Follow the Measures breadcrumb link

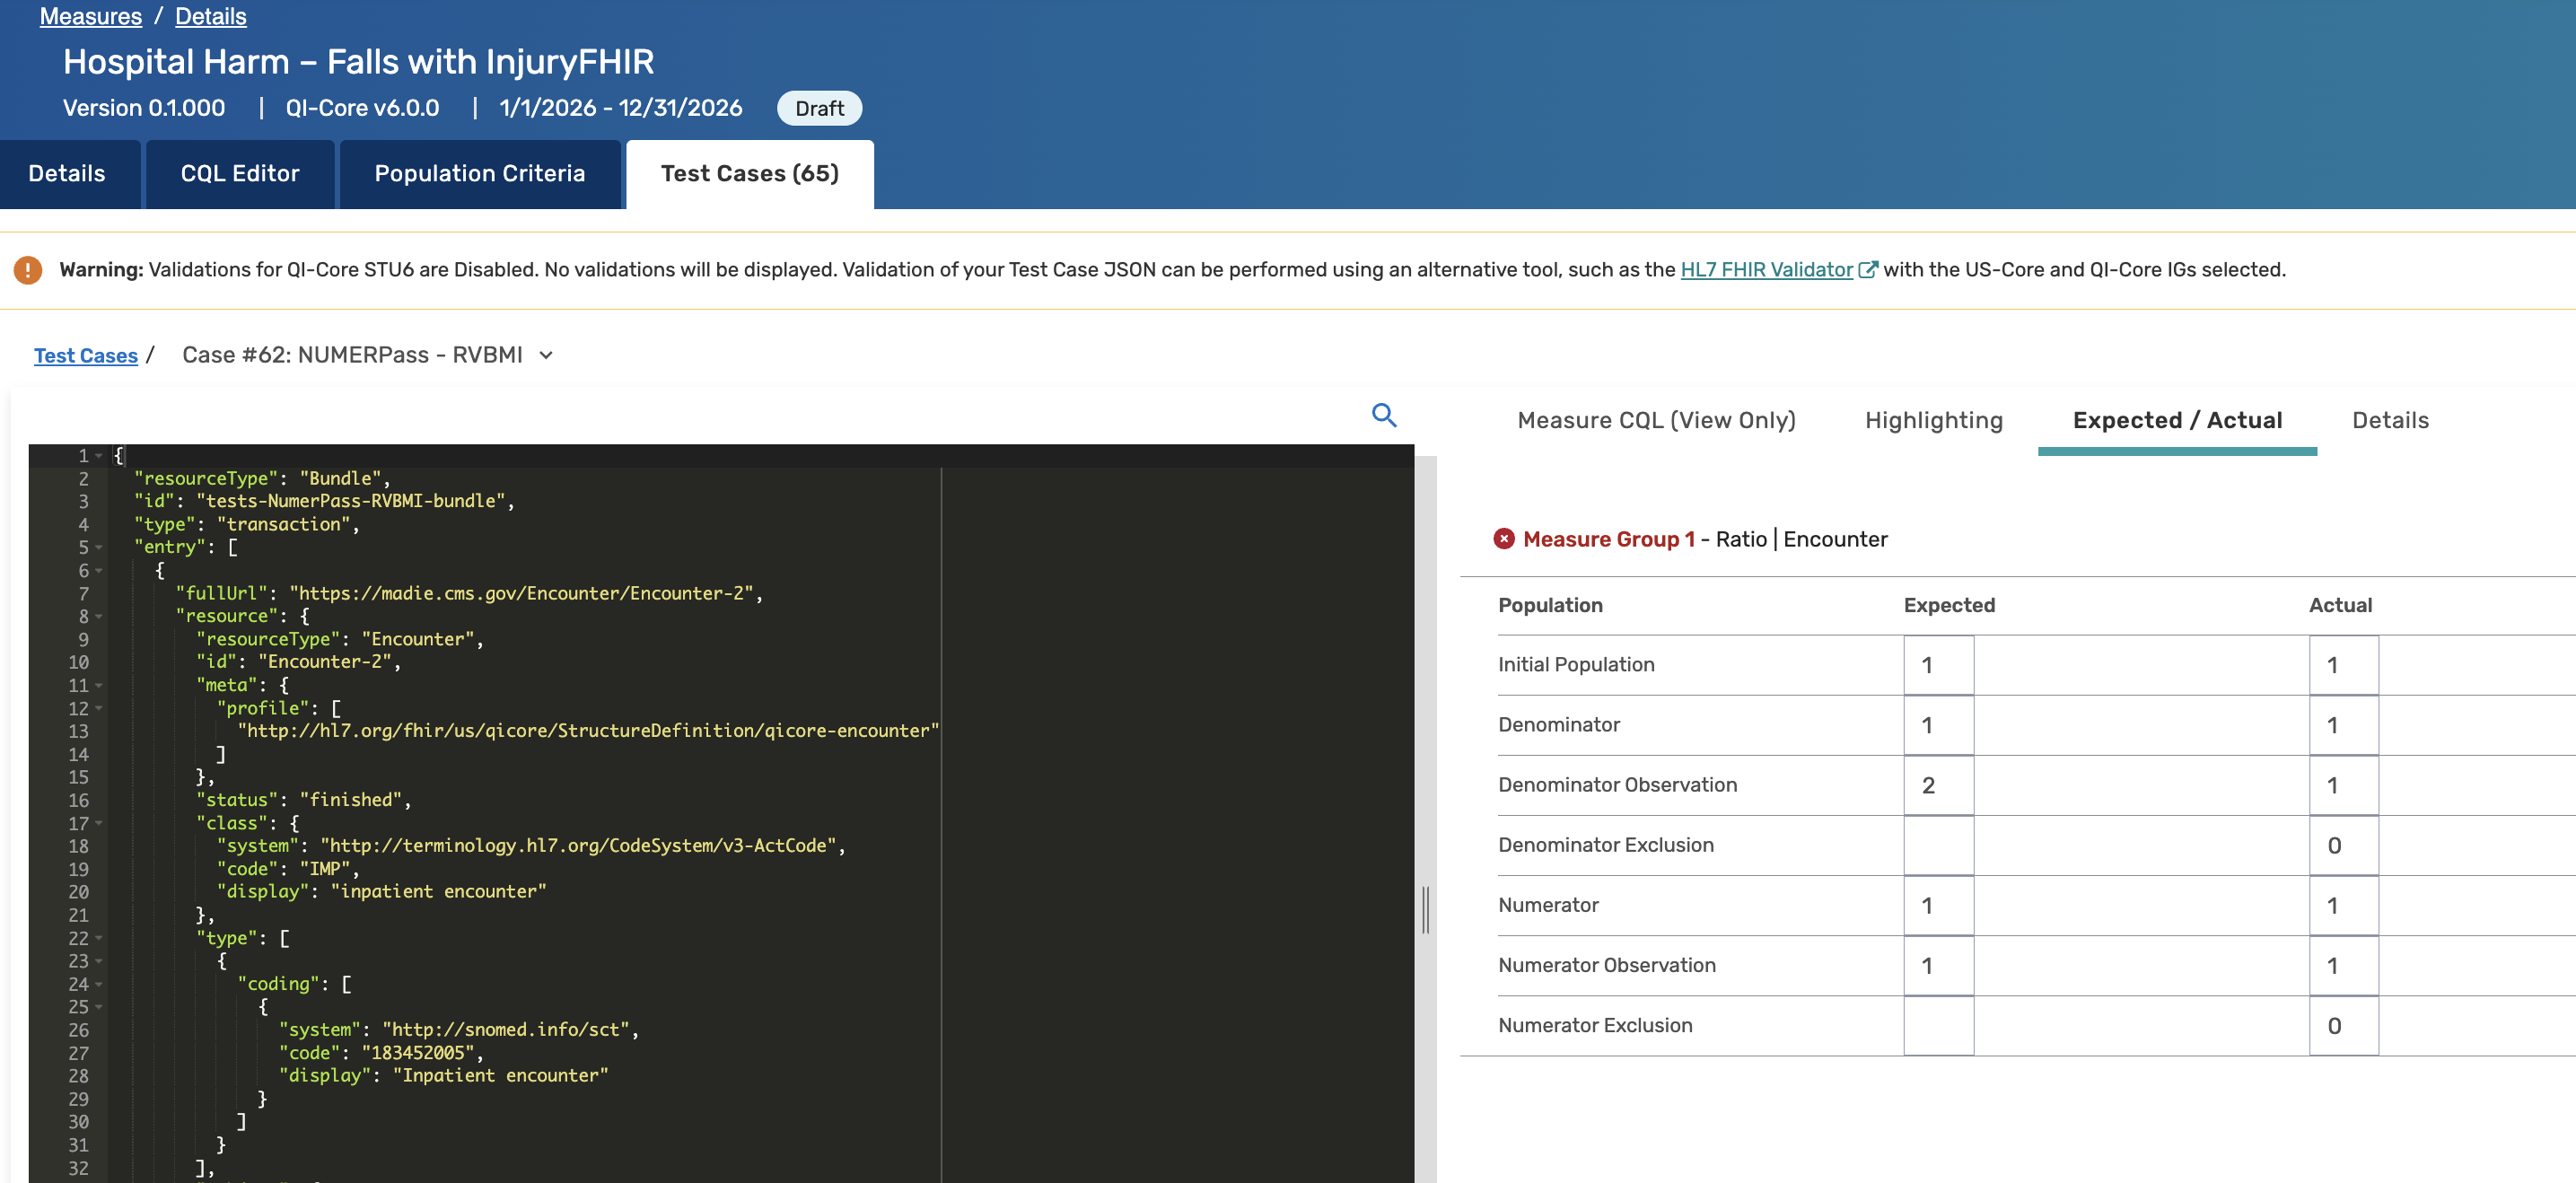click(x=91, y=16)
